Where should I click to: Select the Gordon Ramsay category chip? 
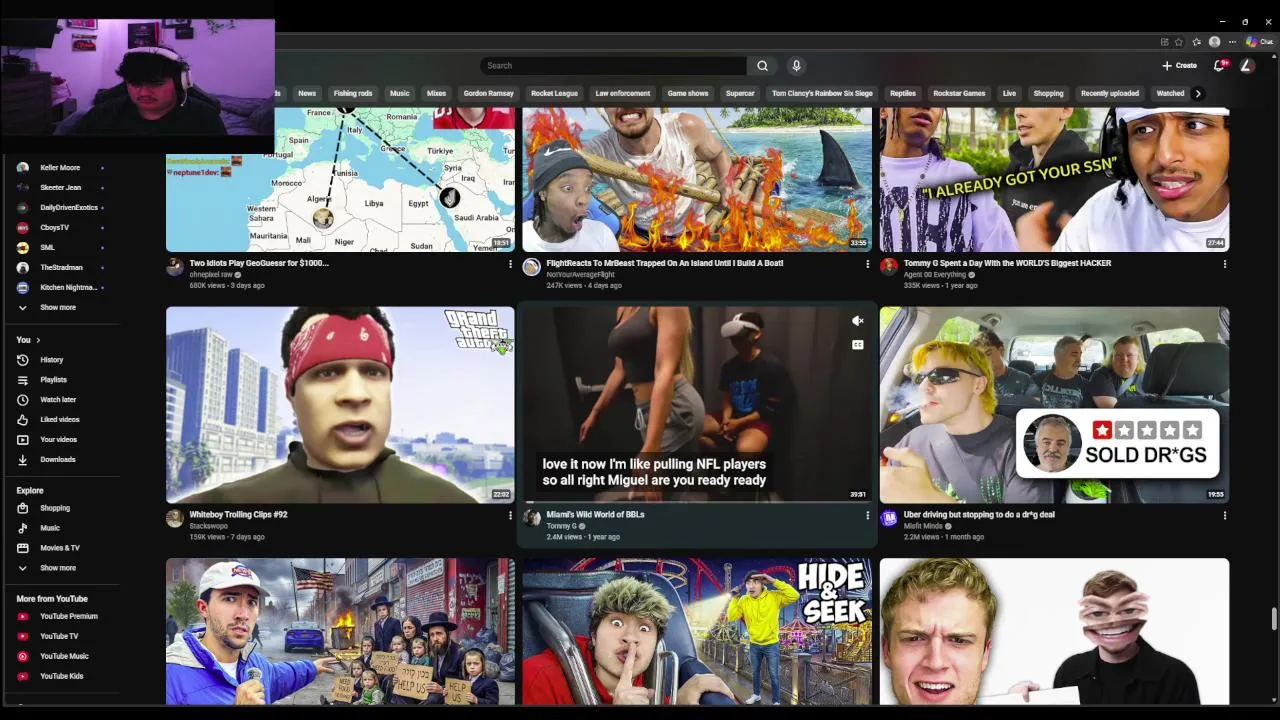488,93
